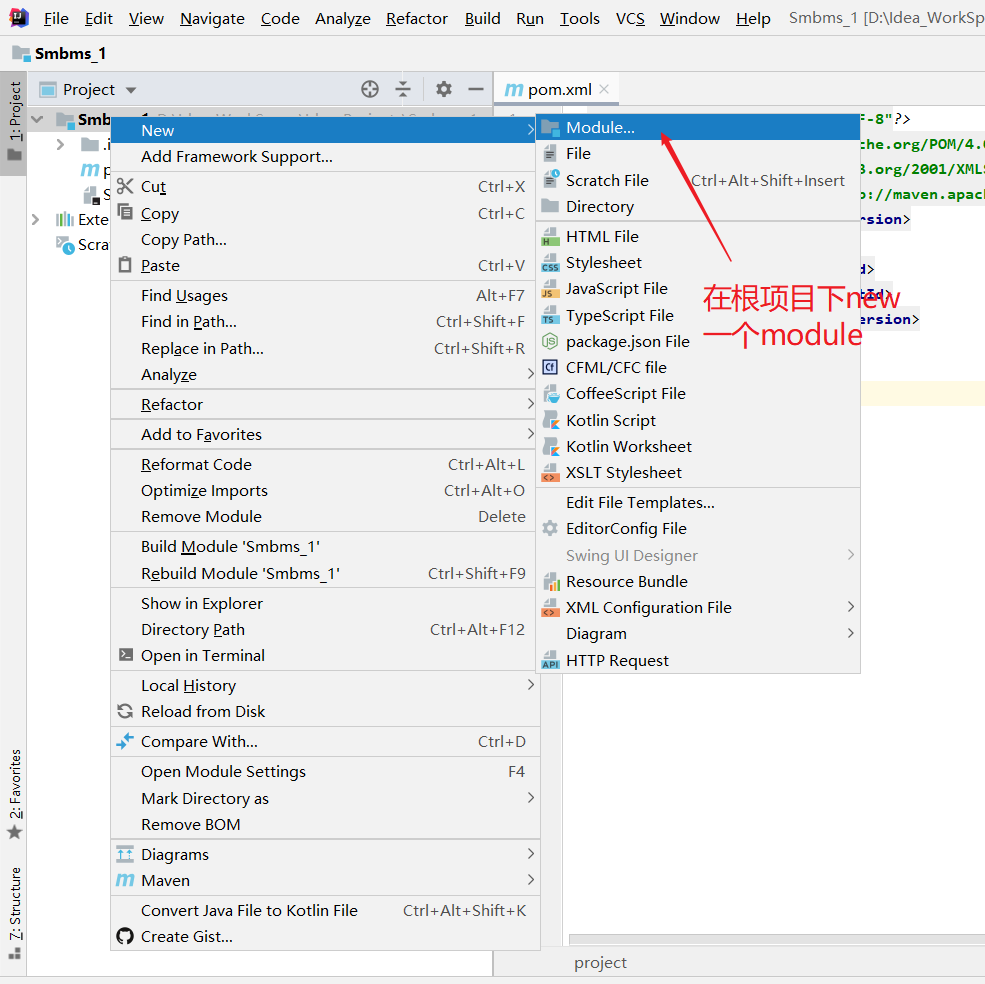Viewport: 985px width, 984px height.
Task: Select Module... from the New submenu
Action: pyautogui.click(x=698, y=128)
